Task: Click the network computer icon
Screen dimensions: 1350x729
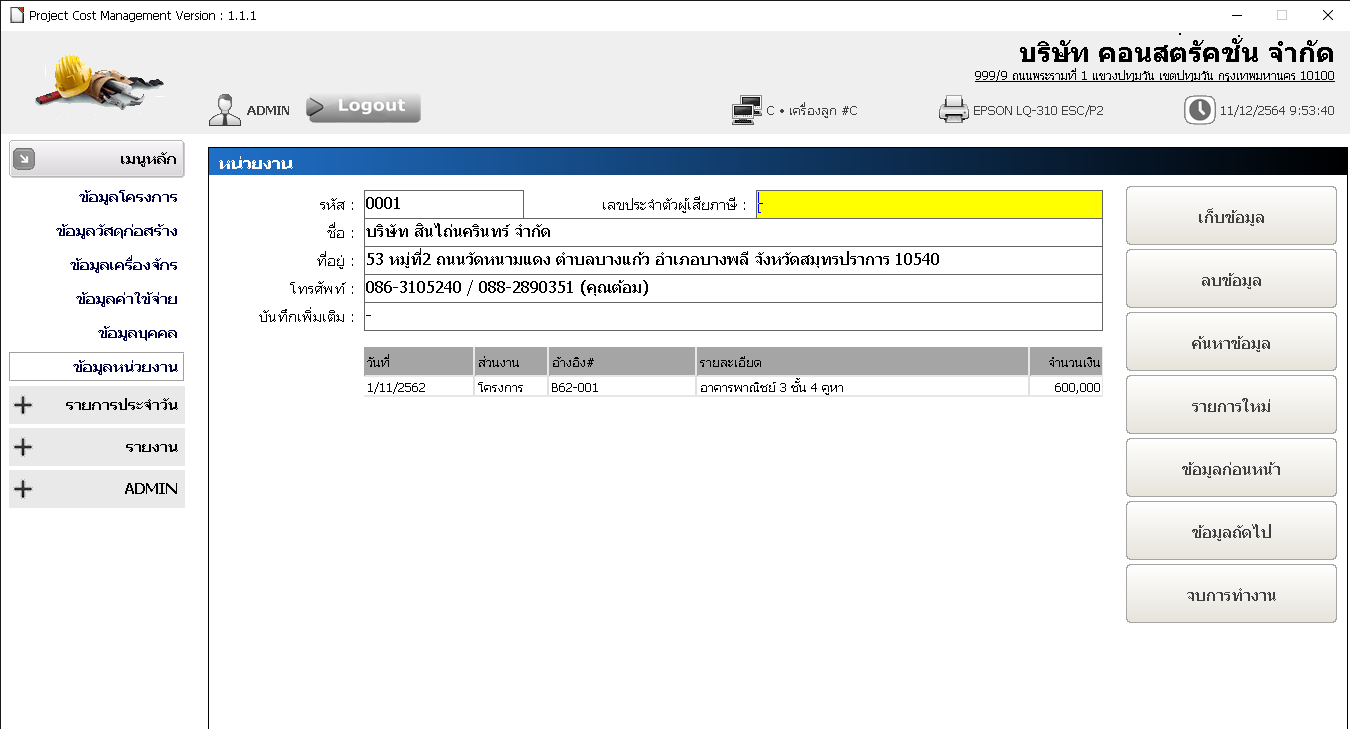Action: pyautogui.click(x=747, y=110)
